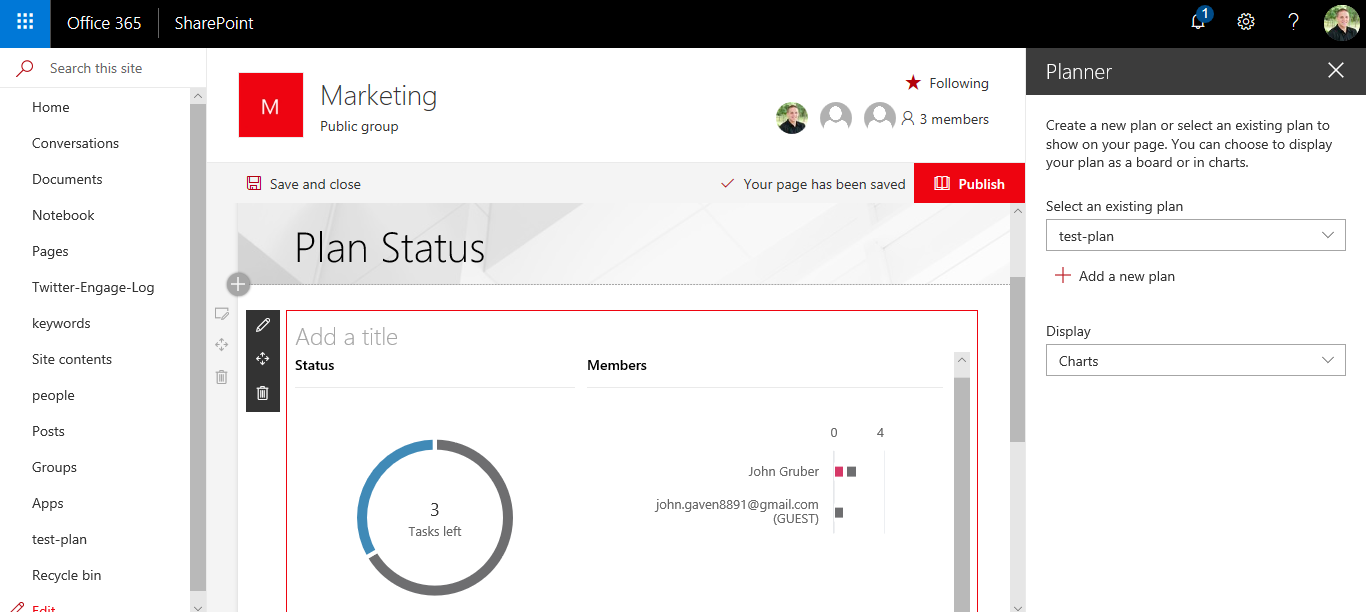Click John Gruber's red bar segment
The width and height of the screenshot is (1366, 612).
(839, 471)
